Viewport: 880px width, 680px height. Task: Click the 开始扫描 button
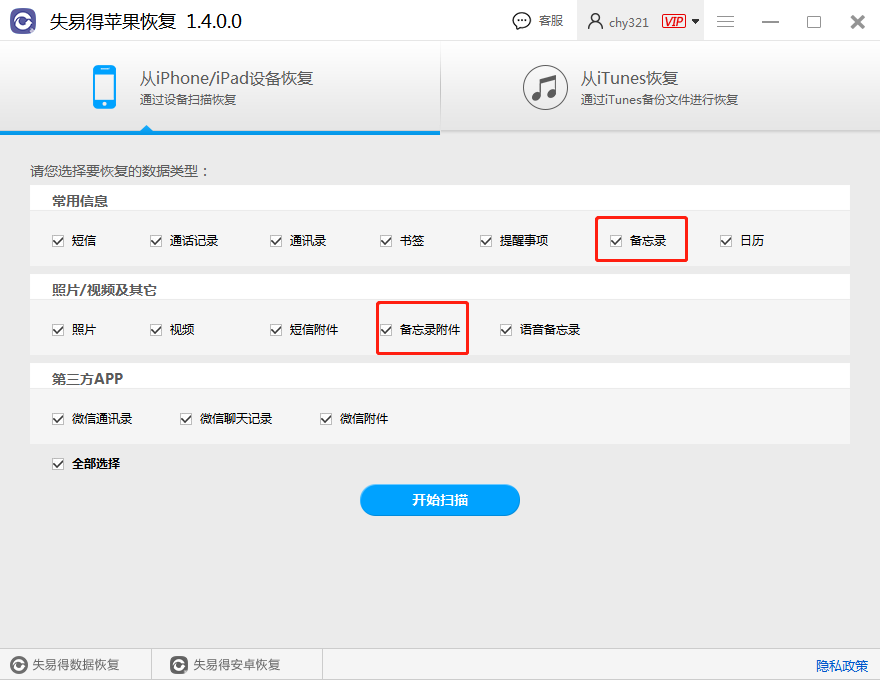[x=440, y=500]
